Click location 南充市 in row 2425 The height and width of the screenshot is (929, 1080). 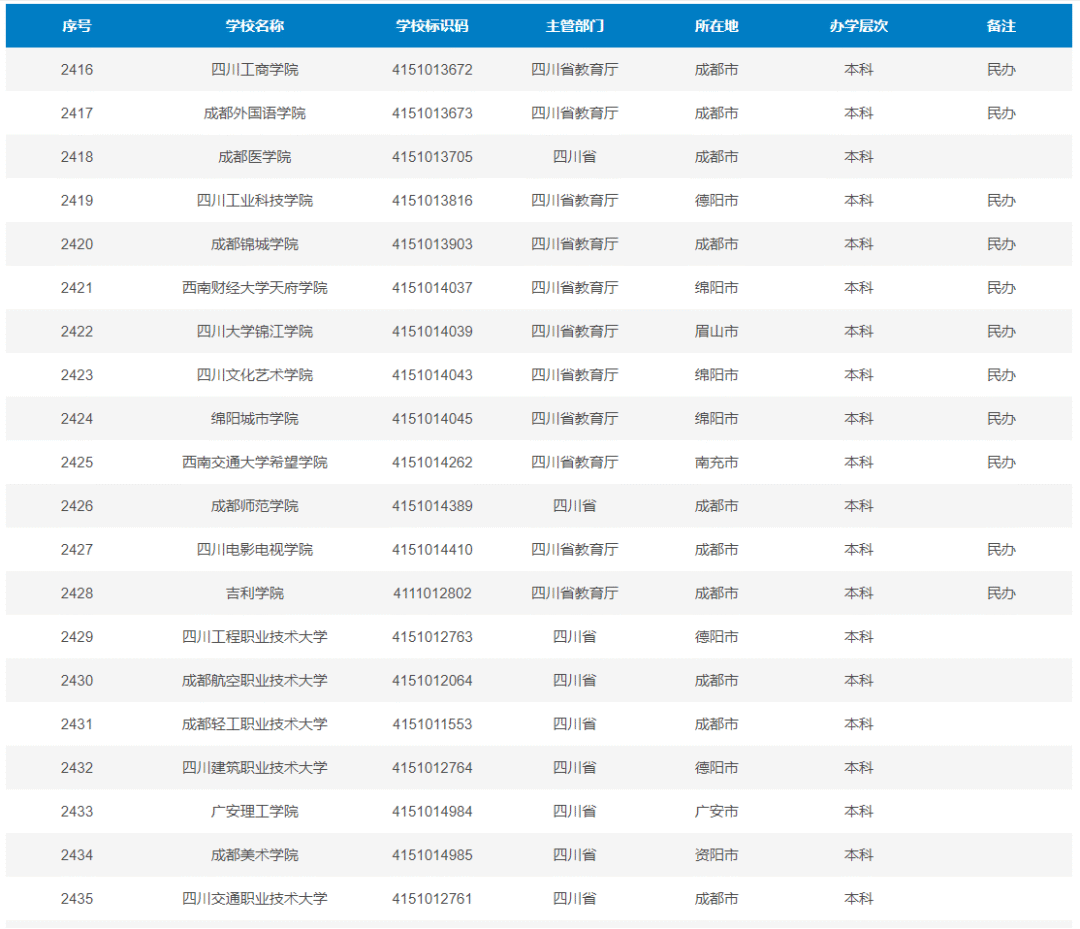716,462
